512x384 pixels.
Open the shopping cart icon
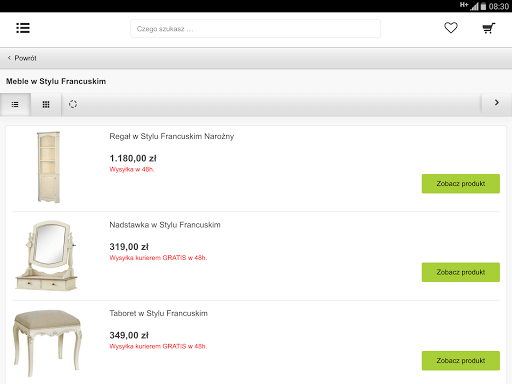coord(489,28)
